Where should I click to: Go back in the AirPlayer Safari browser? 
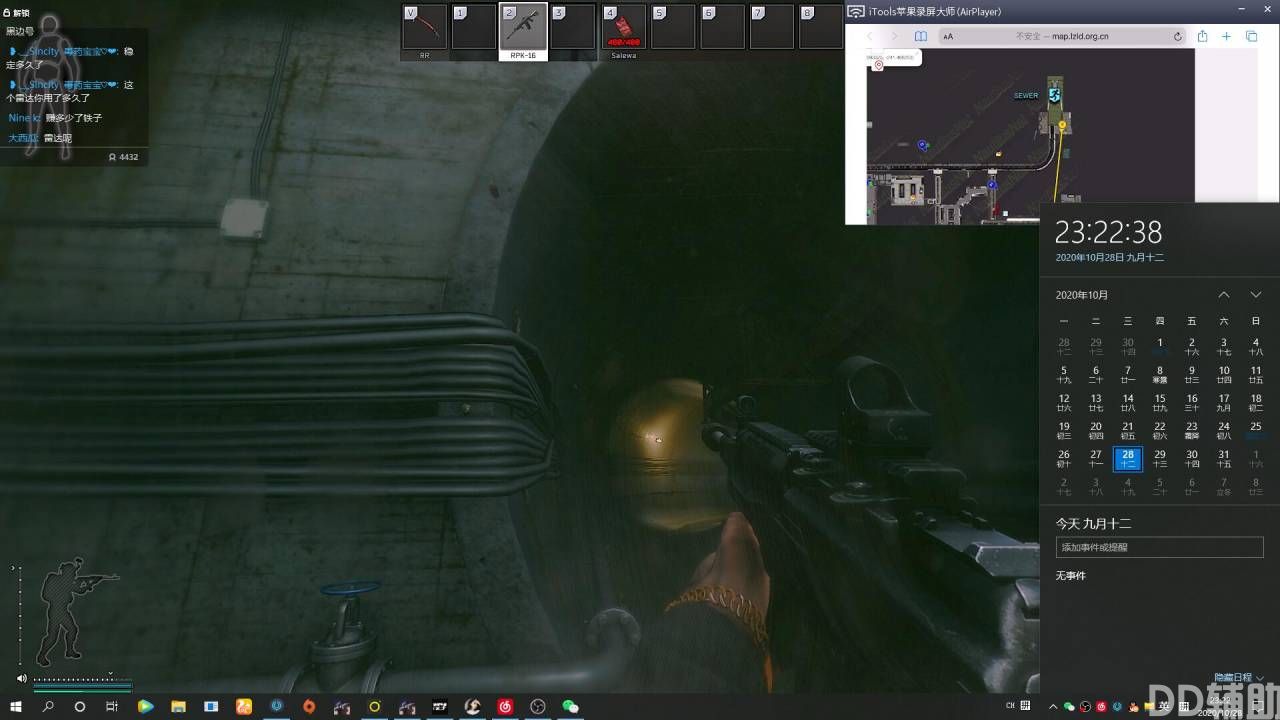(870, 36)
